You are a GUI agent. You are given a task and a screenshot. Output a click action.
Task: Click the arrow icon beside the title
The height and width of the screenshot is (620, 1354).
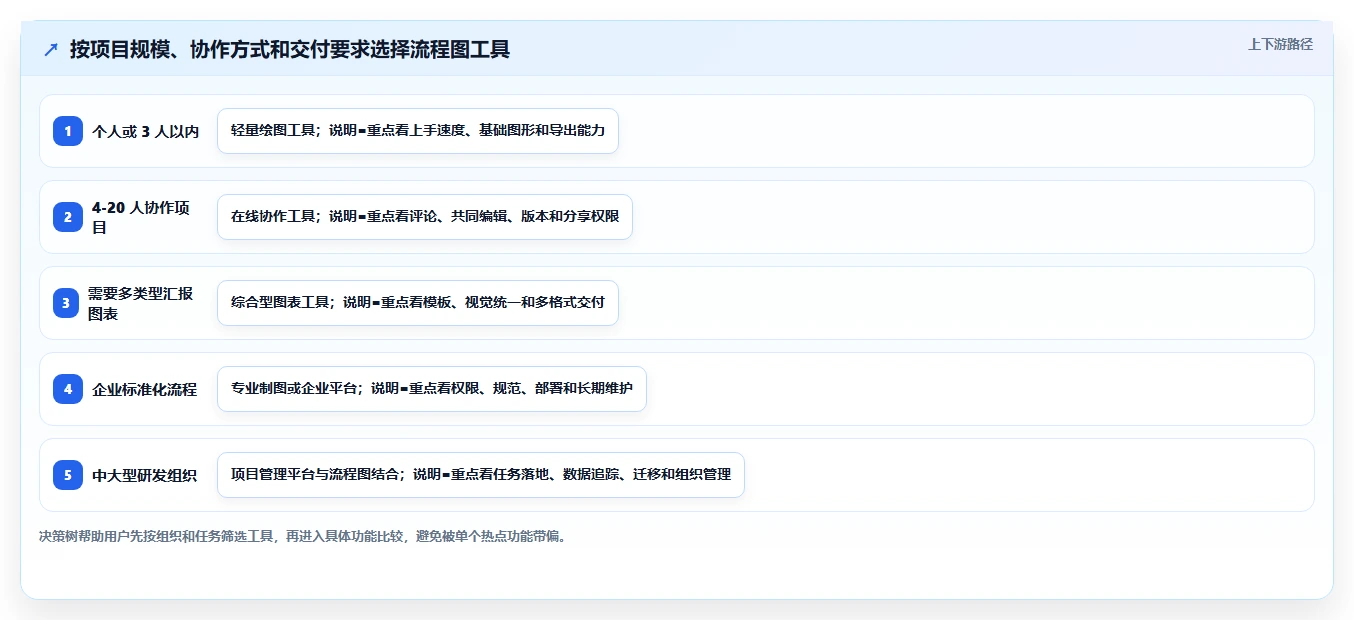coord(51,50)
